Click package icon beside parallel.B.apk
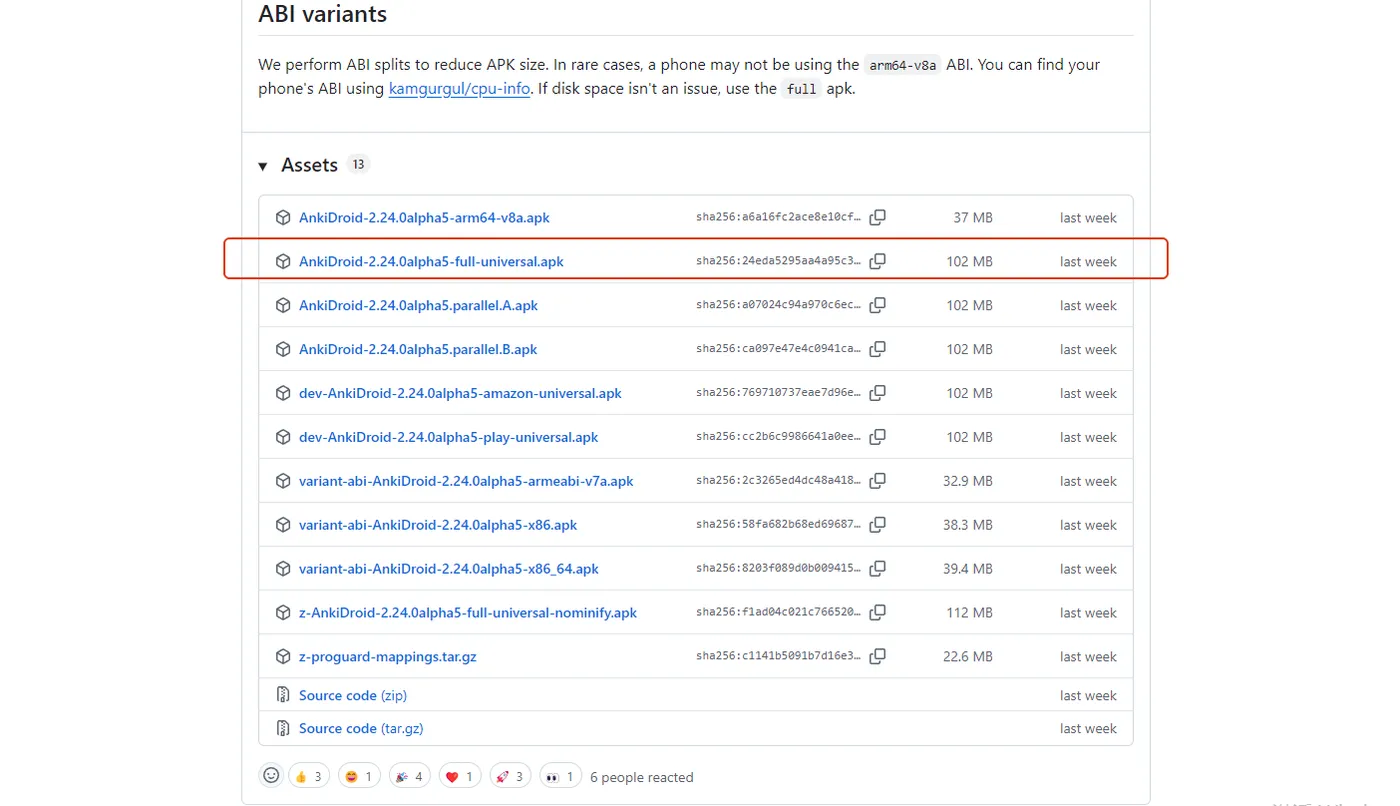The image size is (1400, 806). (283, 350)
